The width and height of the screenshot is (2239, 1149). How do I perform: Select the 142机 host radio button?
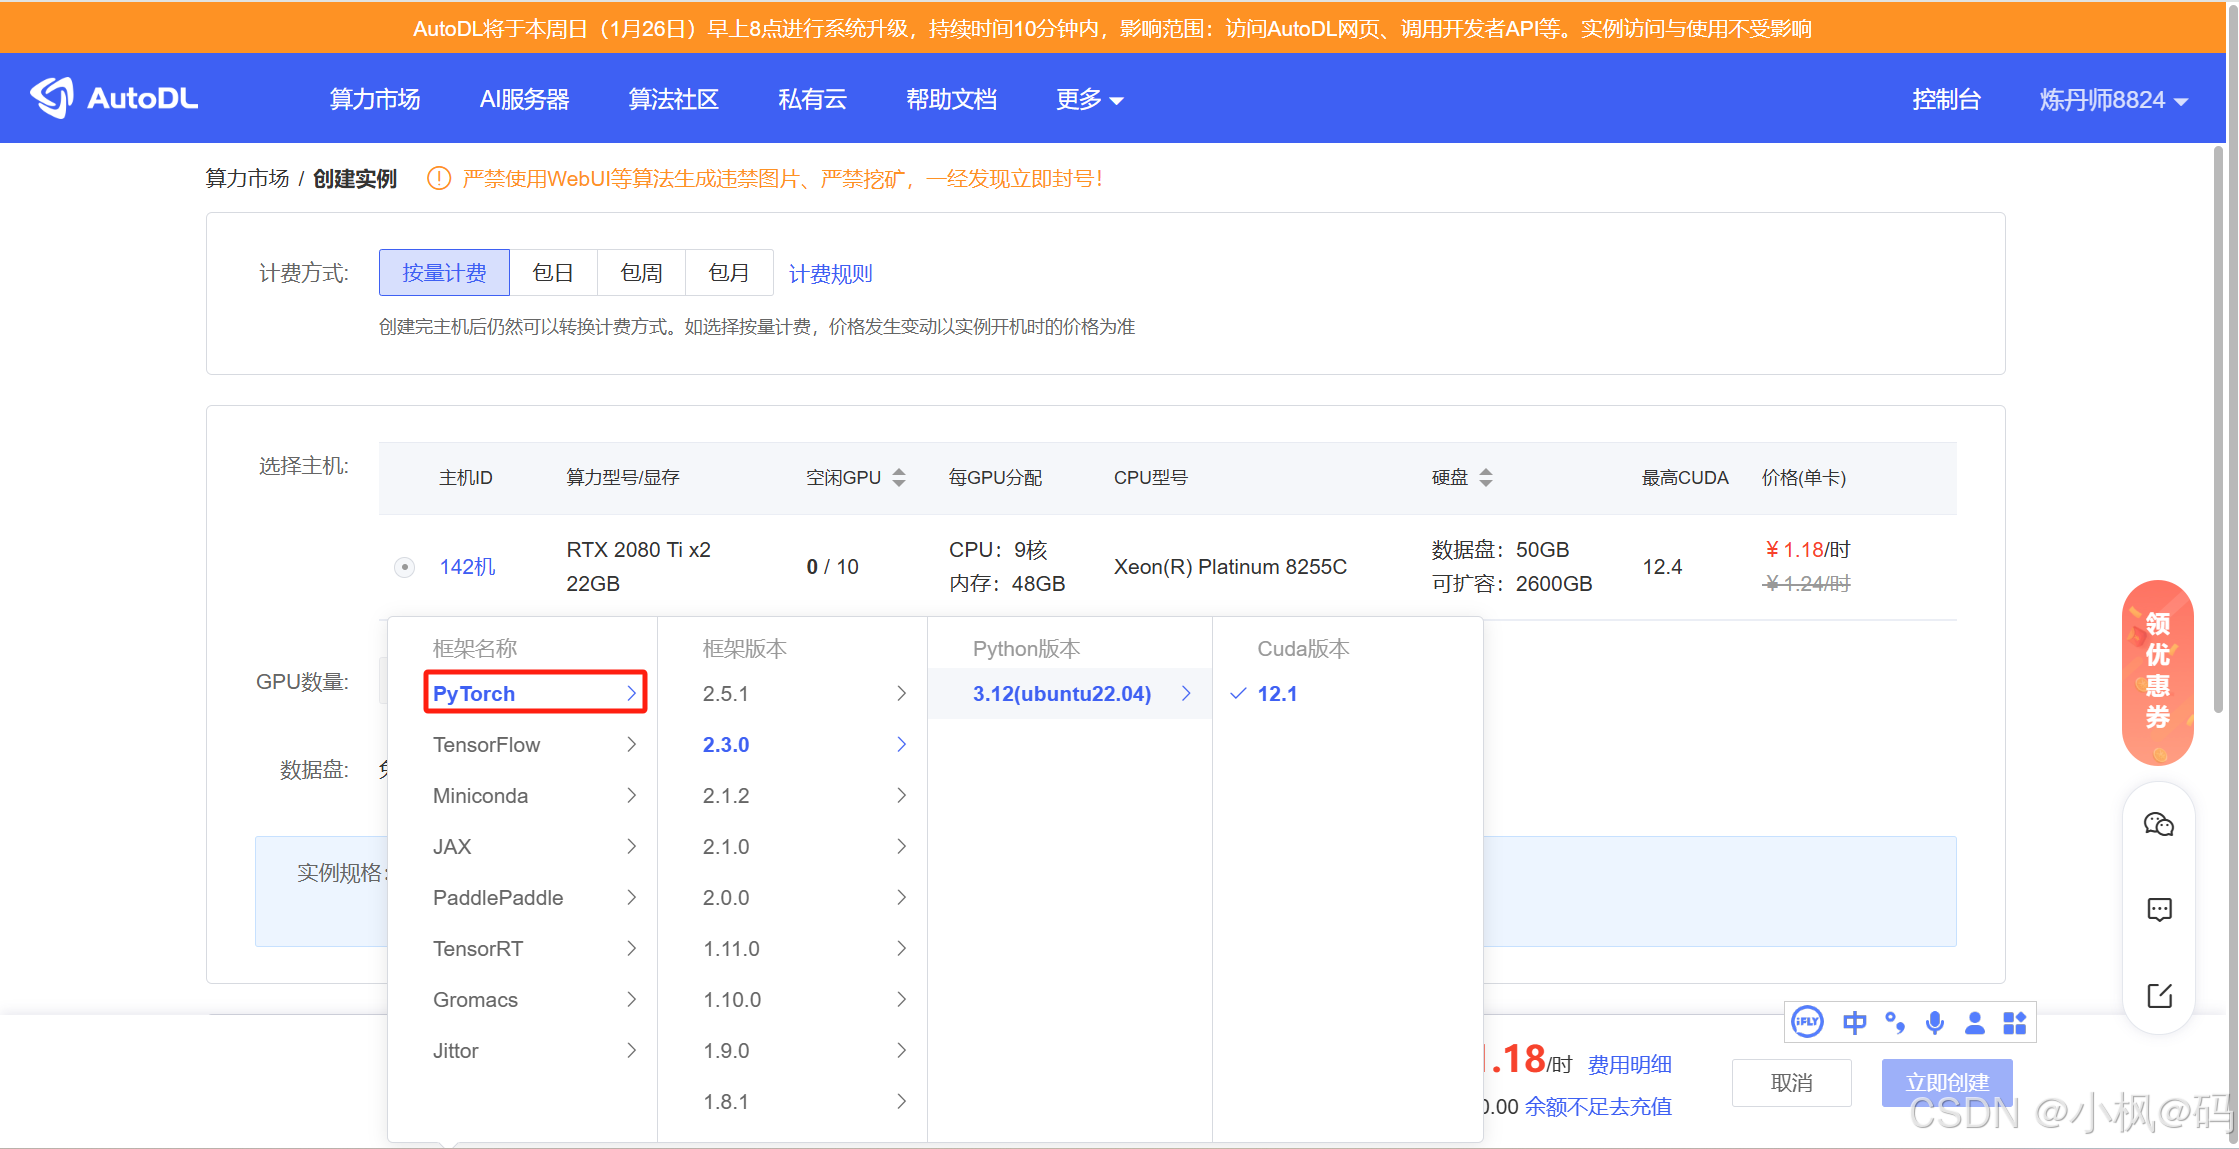404,568
